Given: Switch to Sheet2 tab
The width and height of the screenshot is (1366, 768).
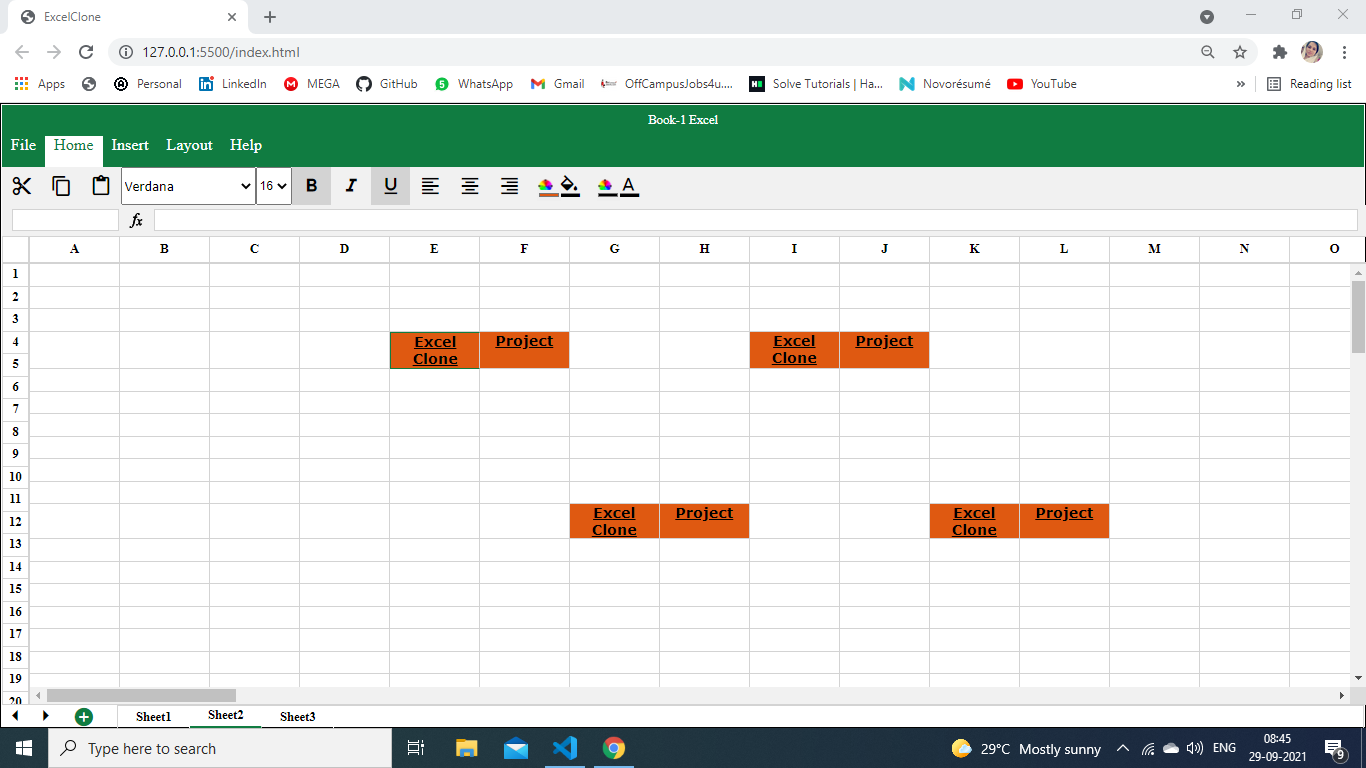Looking at the screenshot, I should [226, 716].
